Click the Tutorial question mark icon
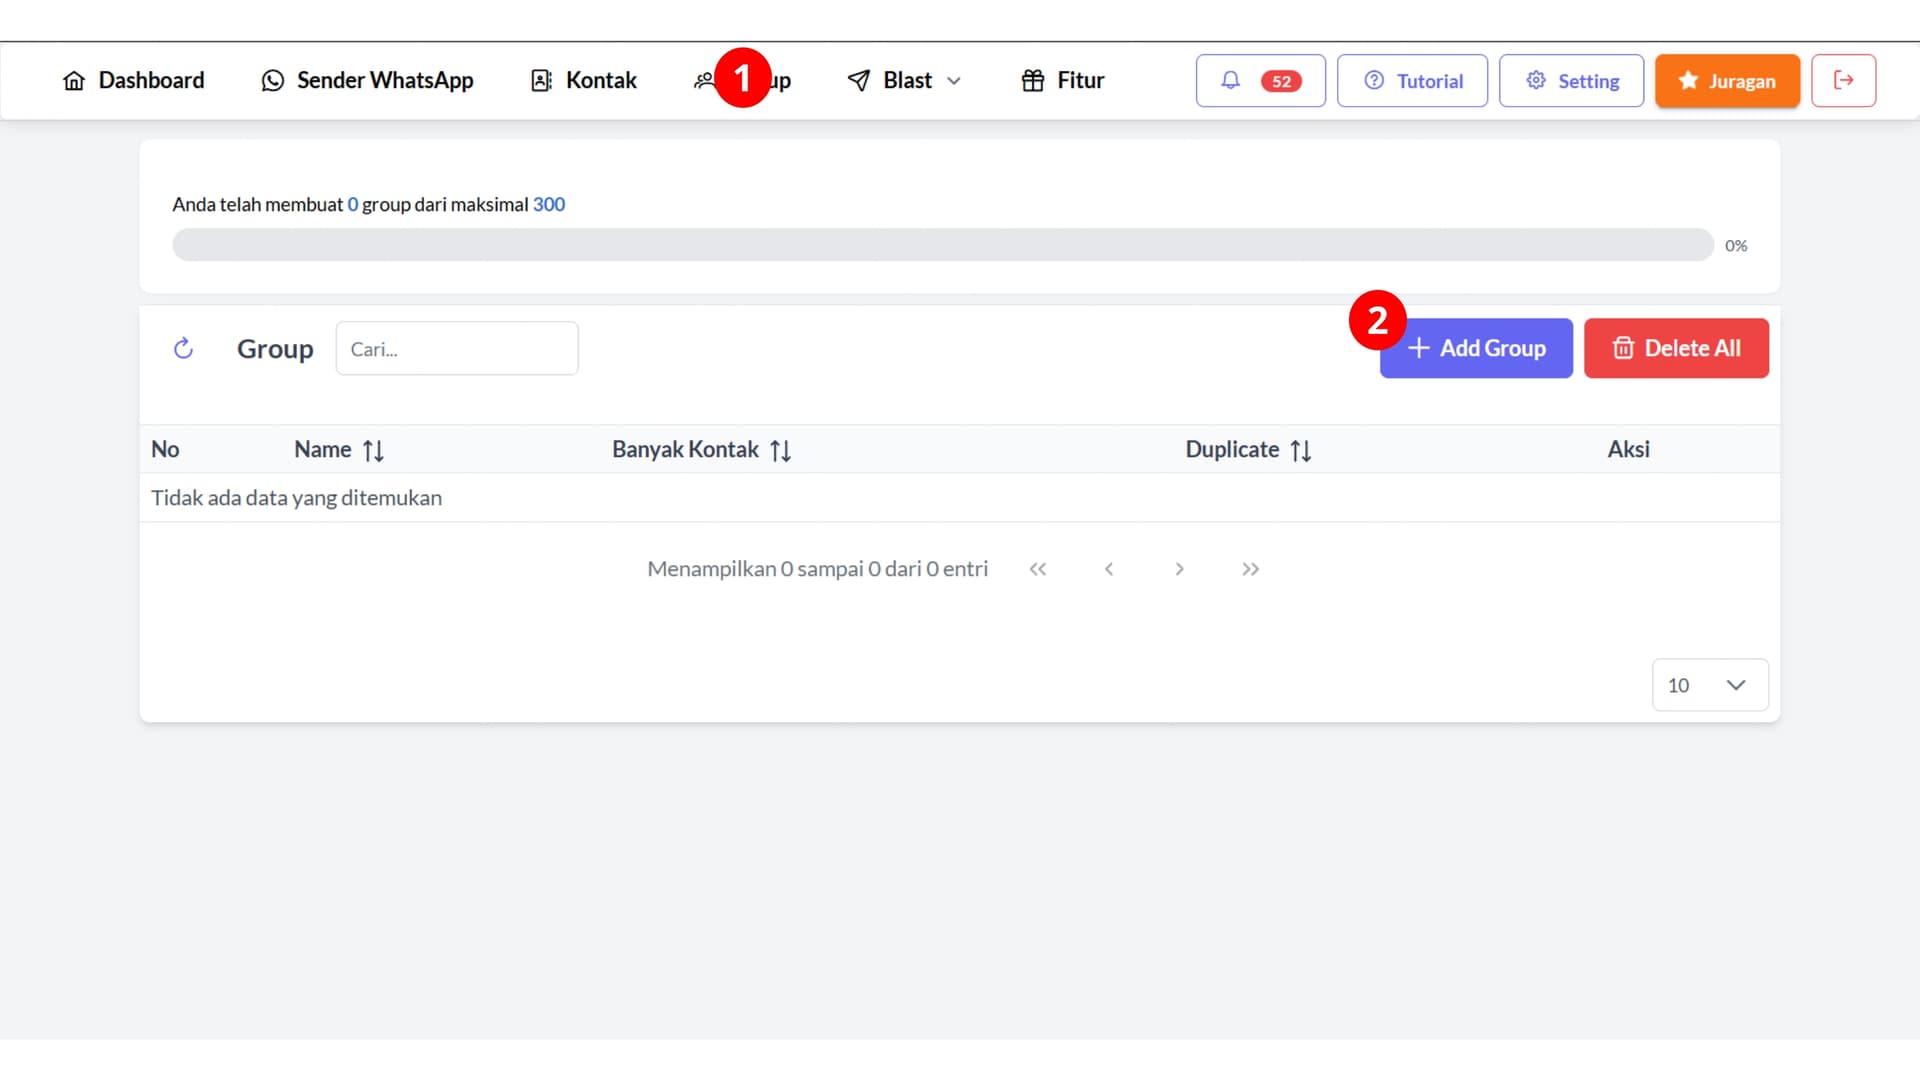The image size is (1920, 1080). 1374,80
